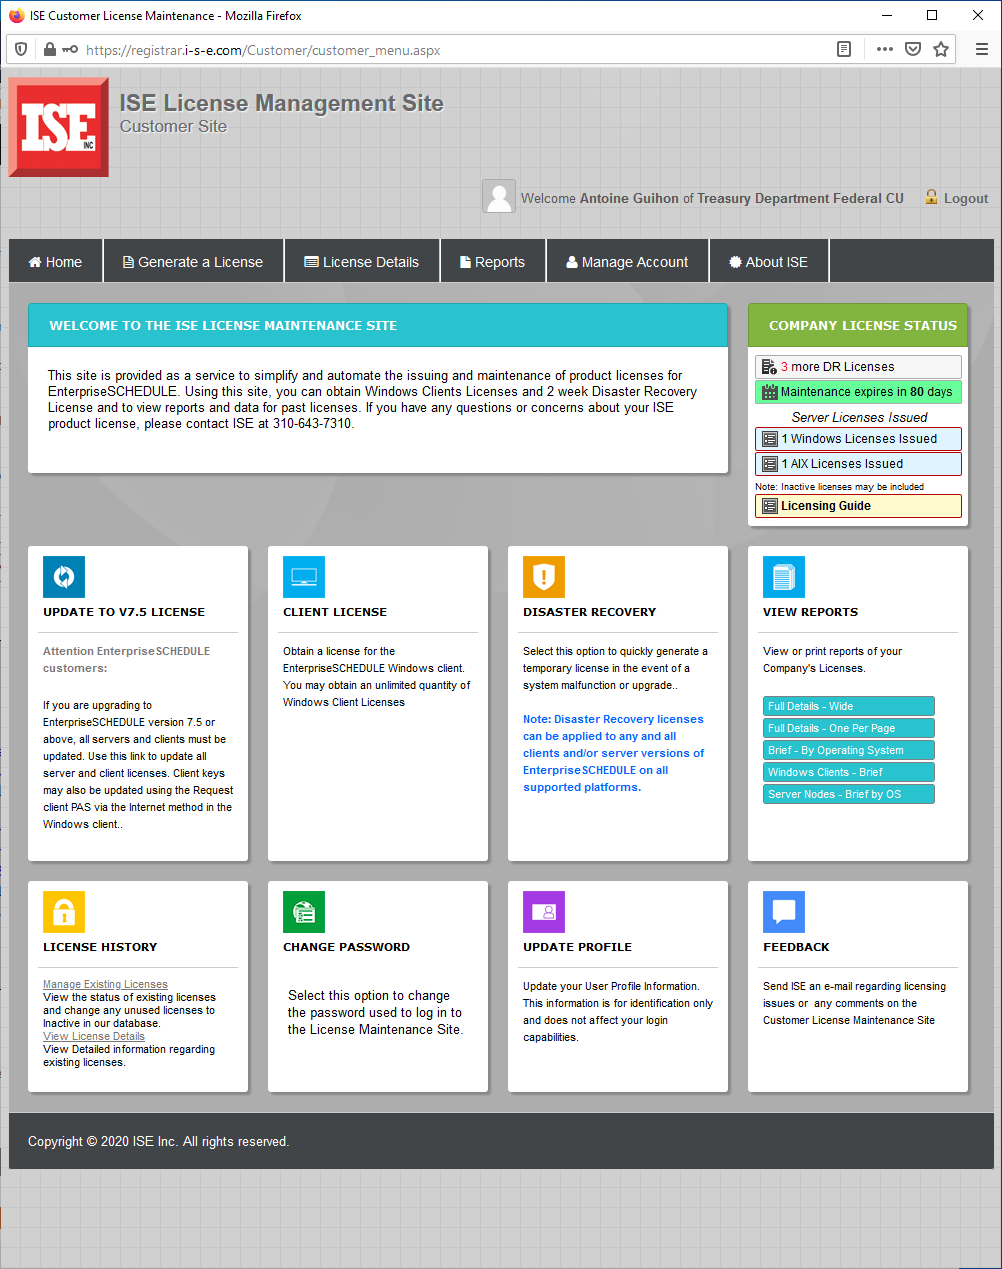This screenshot has height=1269, width=1002.
Task: Click the License History padlock icon
Action: (64, 912)
